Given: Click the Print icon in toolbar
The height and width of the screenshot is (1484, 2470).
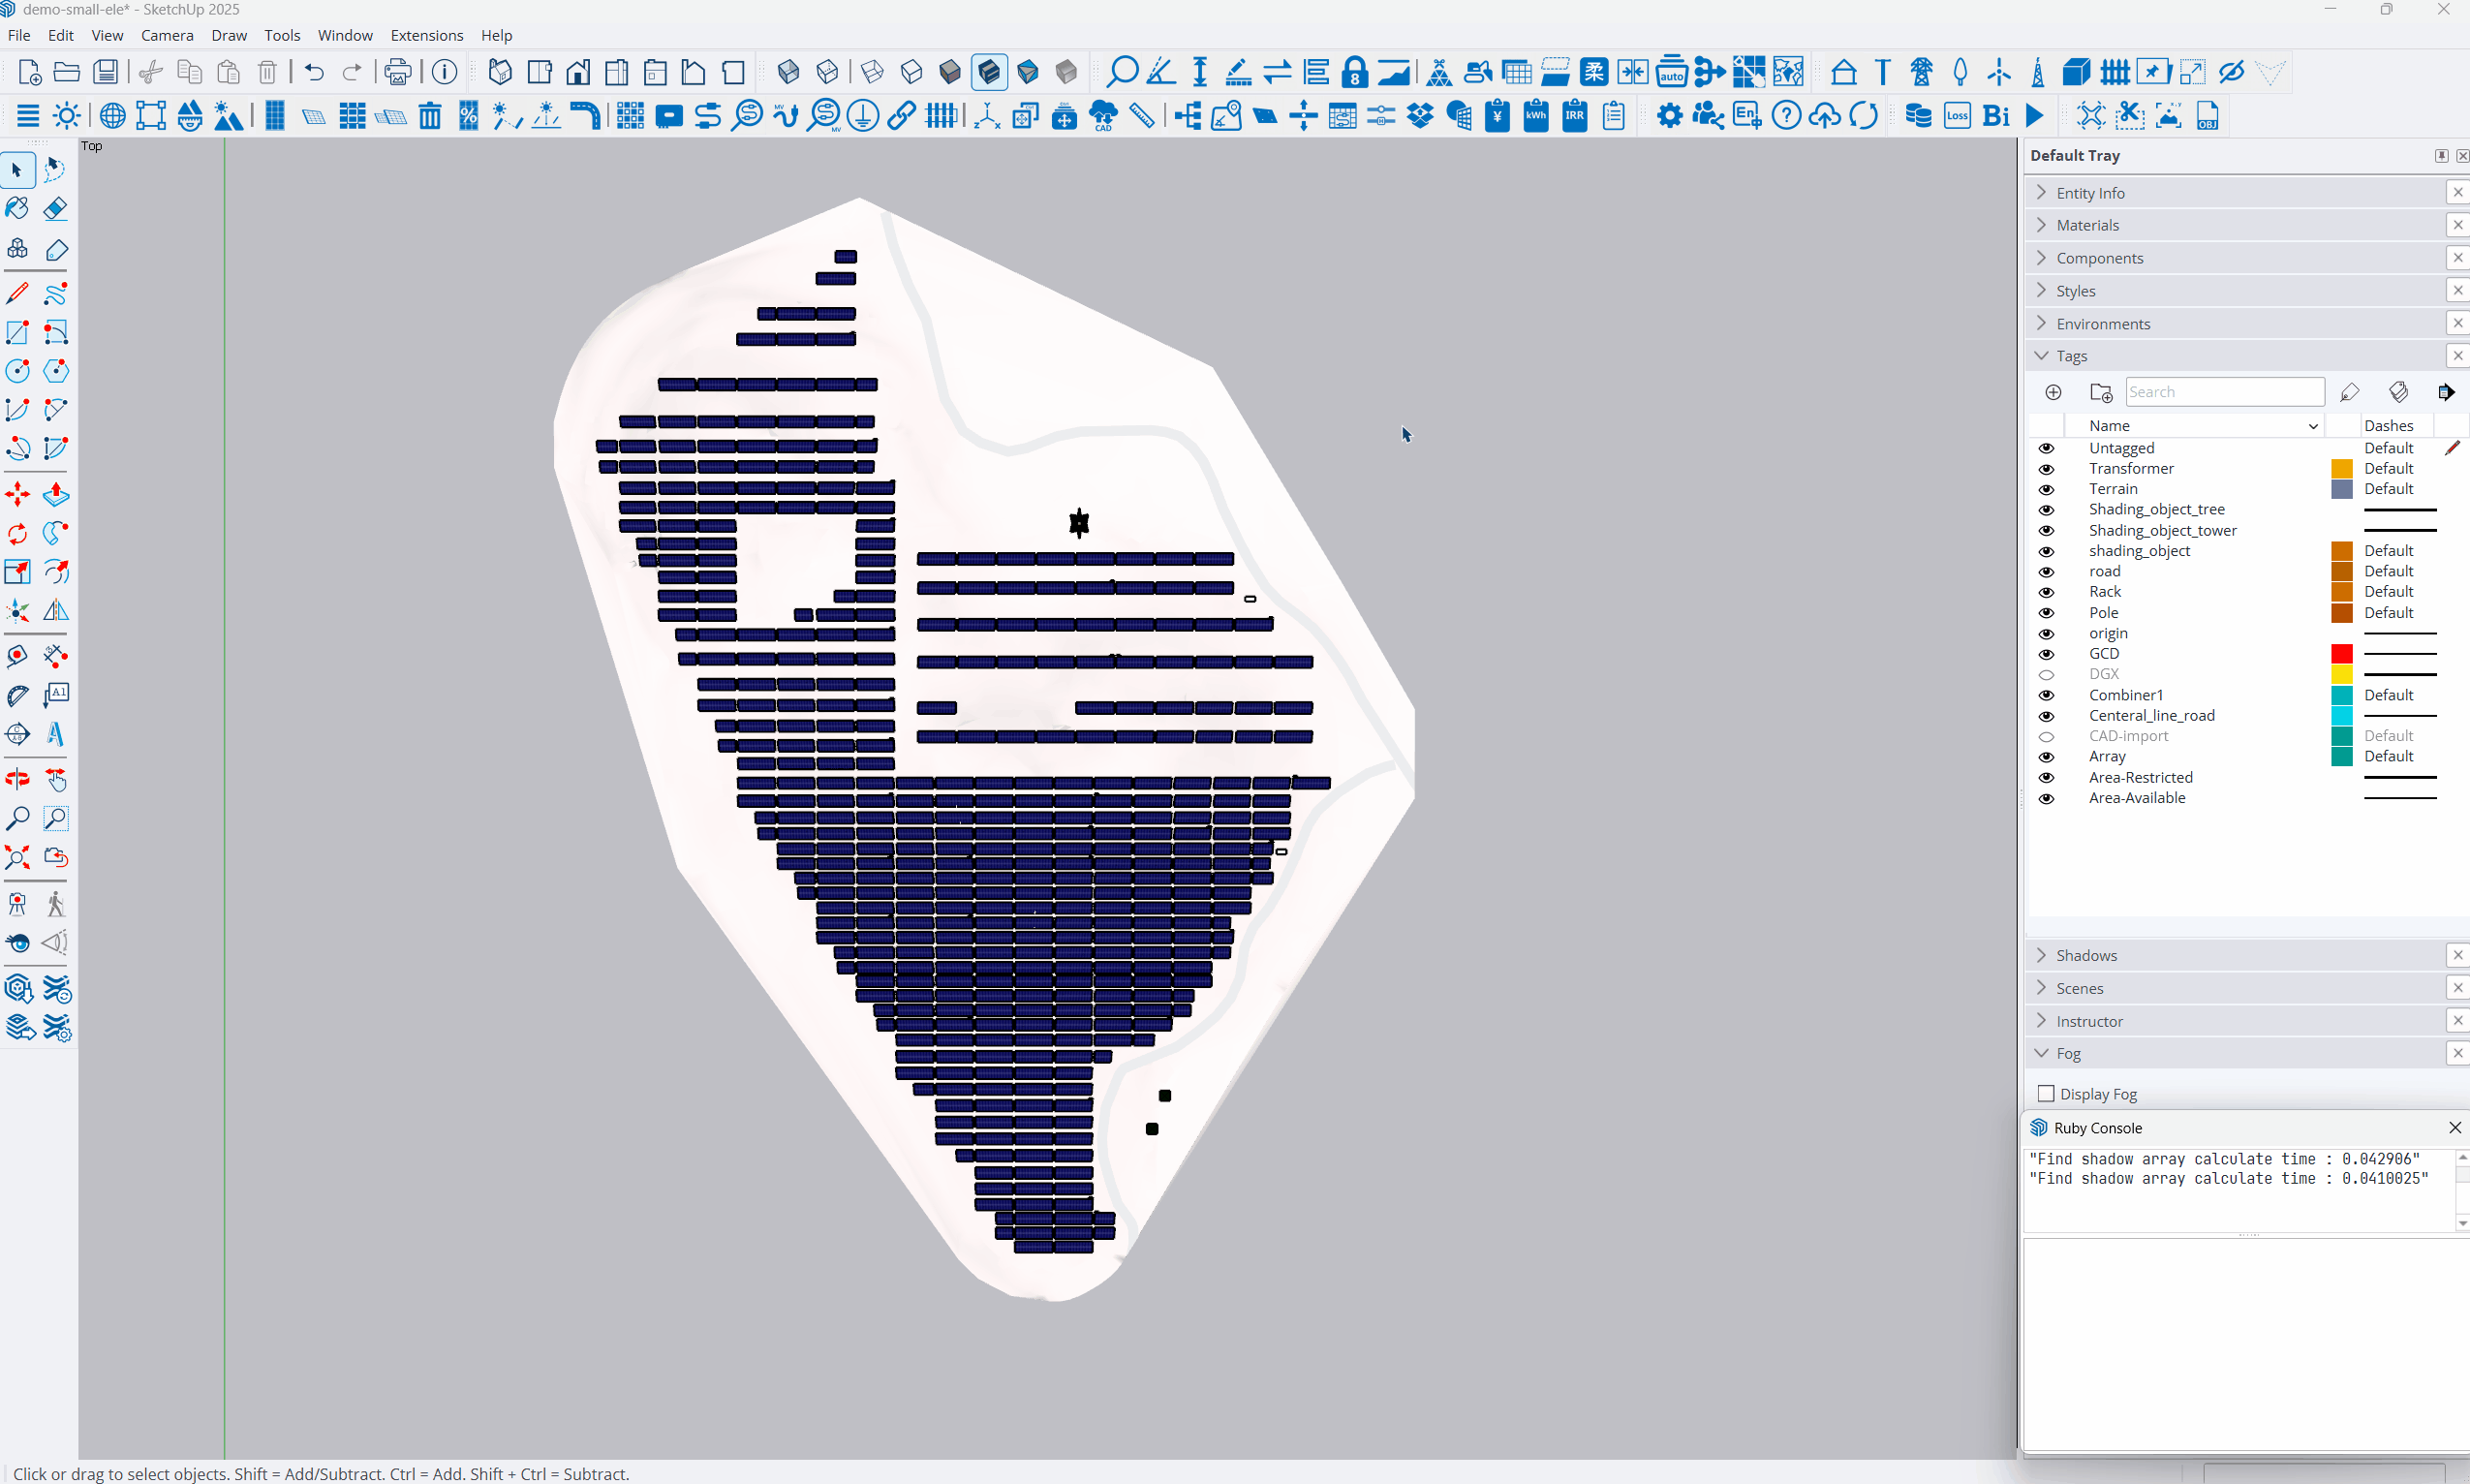Looking at the screenshot, I should pos(398,72).
